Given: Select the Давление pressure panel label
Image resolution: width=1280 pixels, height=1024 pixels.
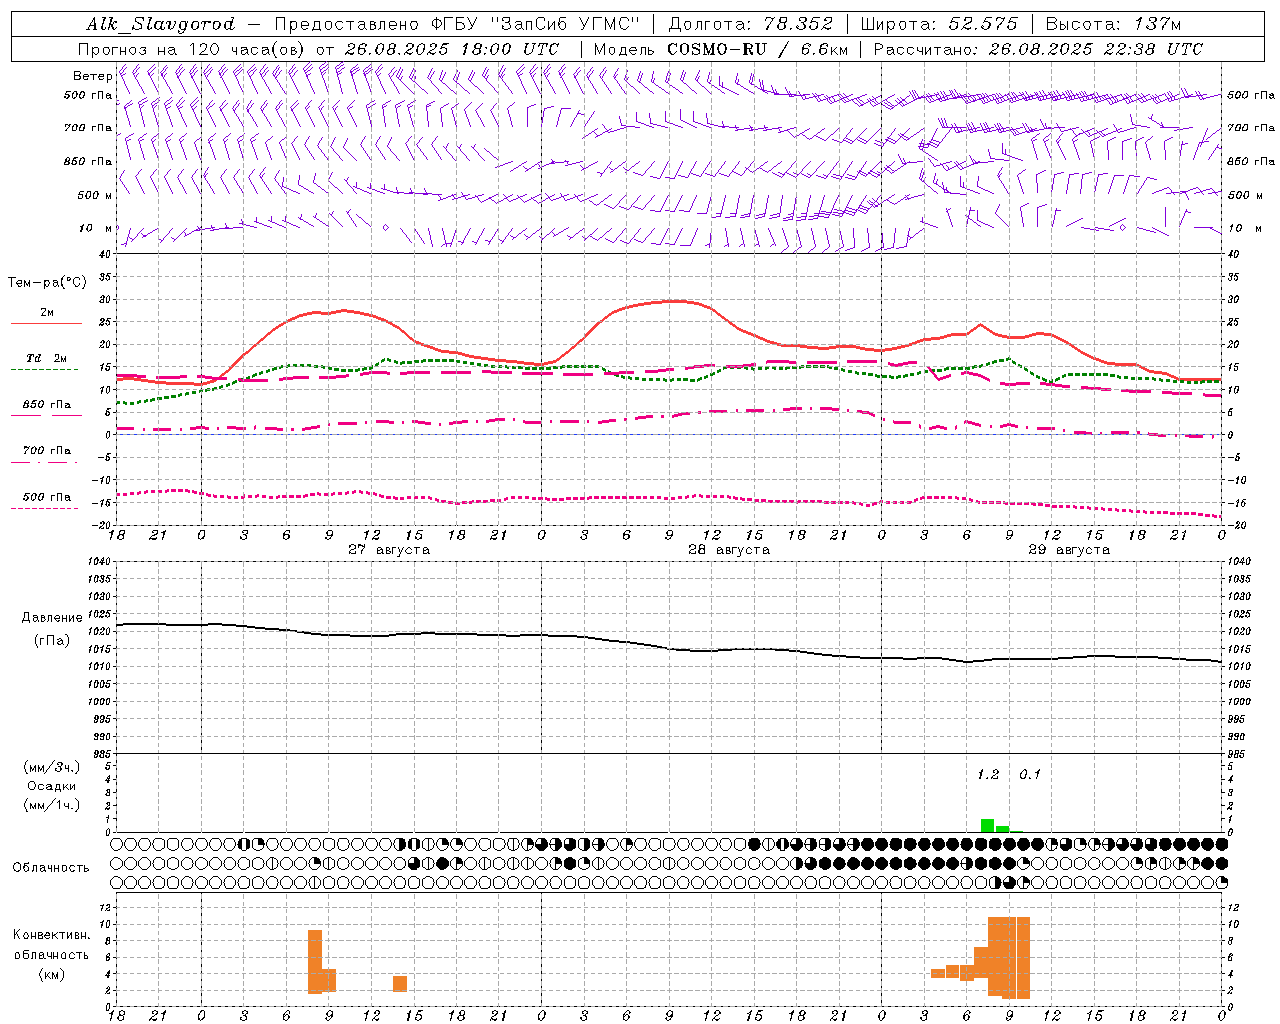Looking at the screenshot, I should click(x=52, y=618).
